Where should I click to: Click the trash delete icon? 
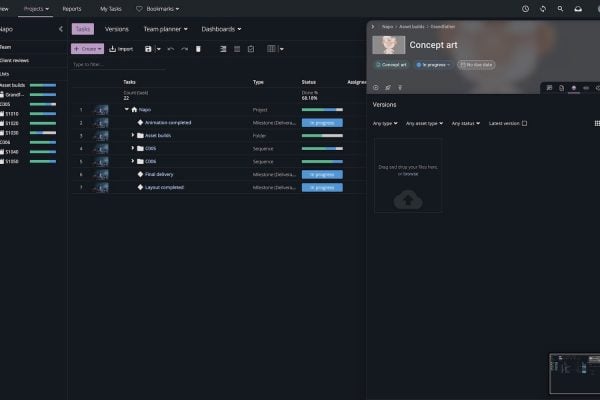(198, 48)
